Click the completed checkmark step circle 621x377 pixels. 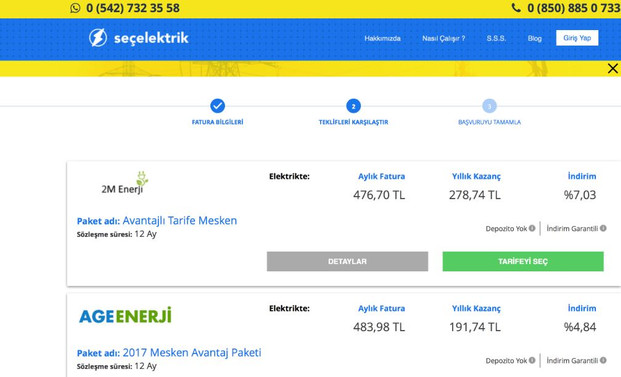(x=217, y=106)
